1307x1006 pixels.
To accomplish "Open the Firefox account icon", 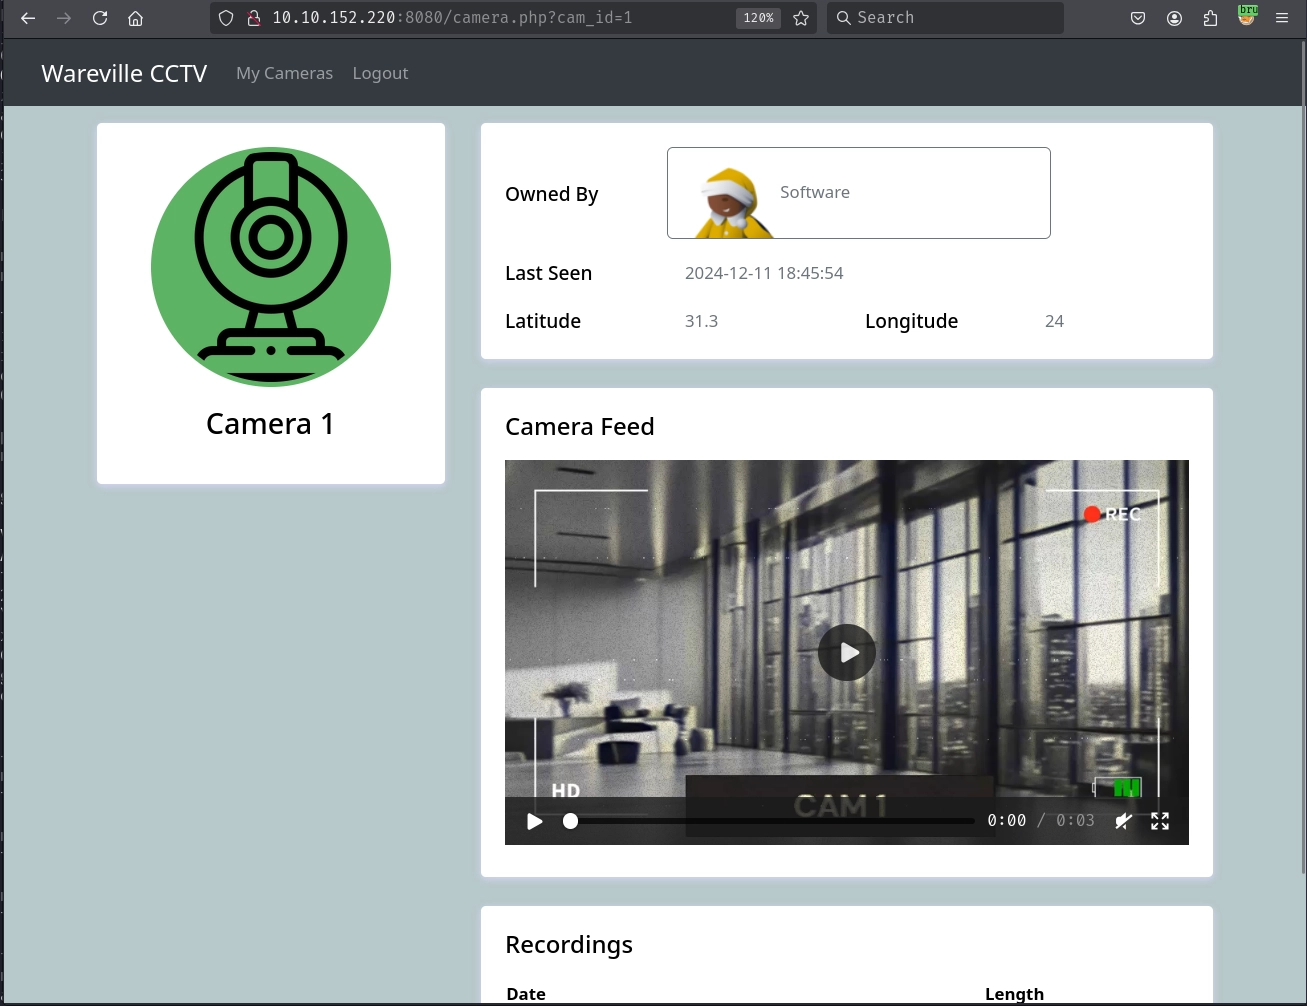I will (x=1174, y=18).
